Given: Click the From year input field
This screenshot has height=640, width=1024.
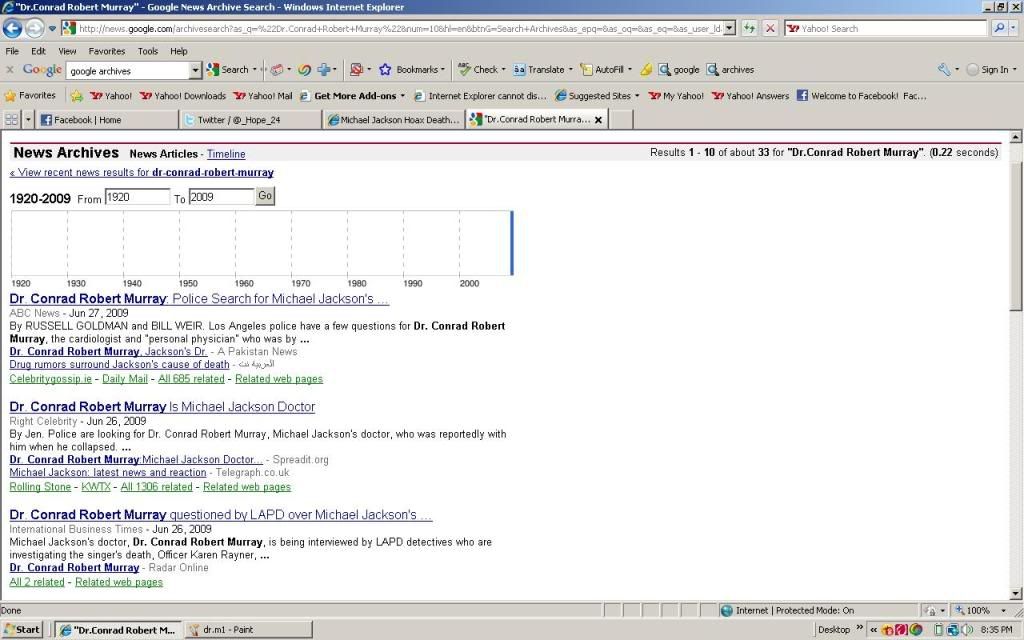Looking at the screenshot, I should point(137,197).
